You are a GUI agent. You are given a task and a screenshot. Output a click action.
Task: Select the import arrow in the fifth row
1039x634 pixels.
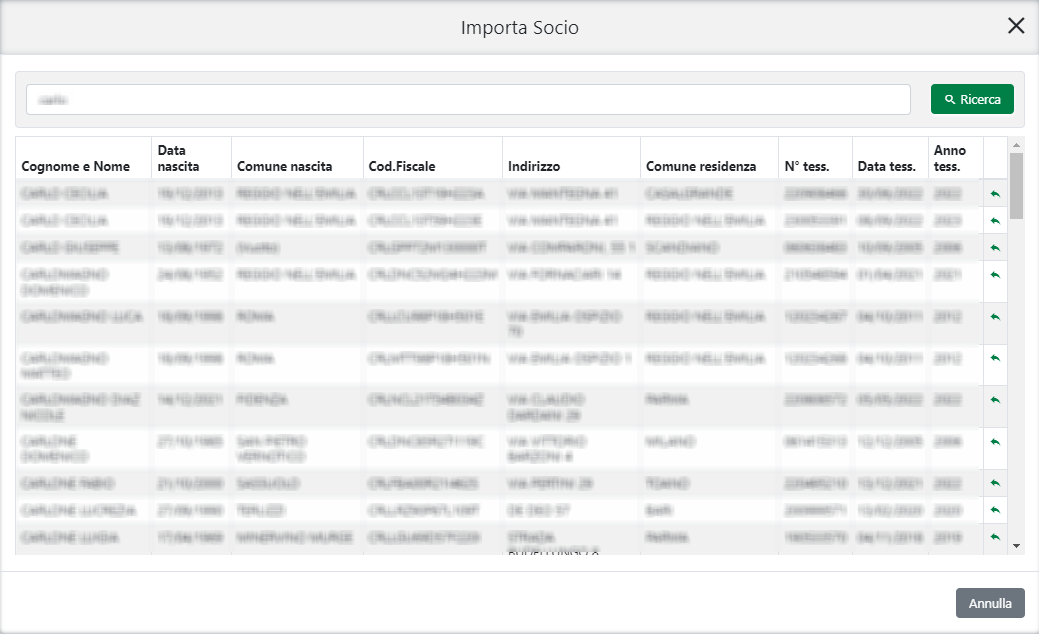click(995, 317)
